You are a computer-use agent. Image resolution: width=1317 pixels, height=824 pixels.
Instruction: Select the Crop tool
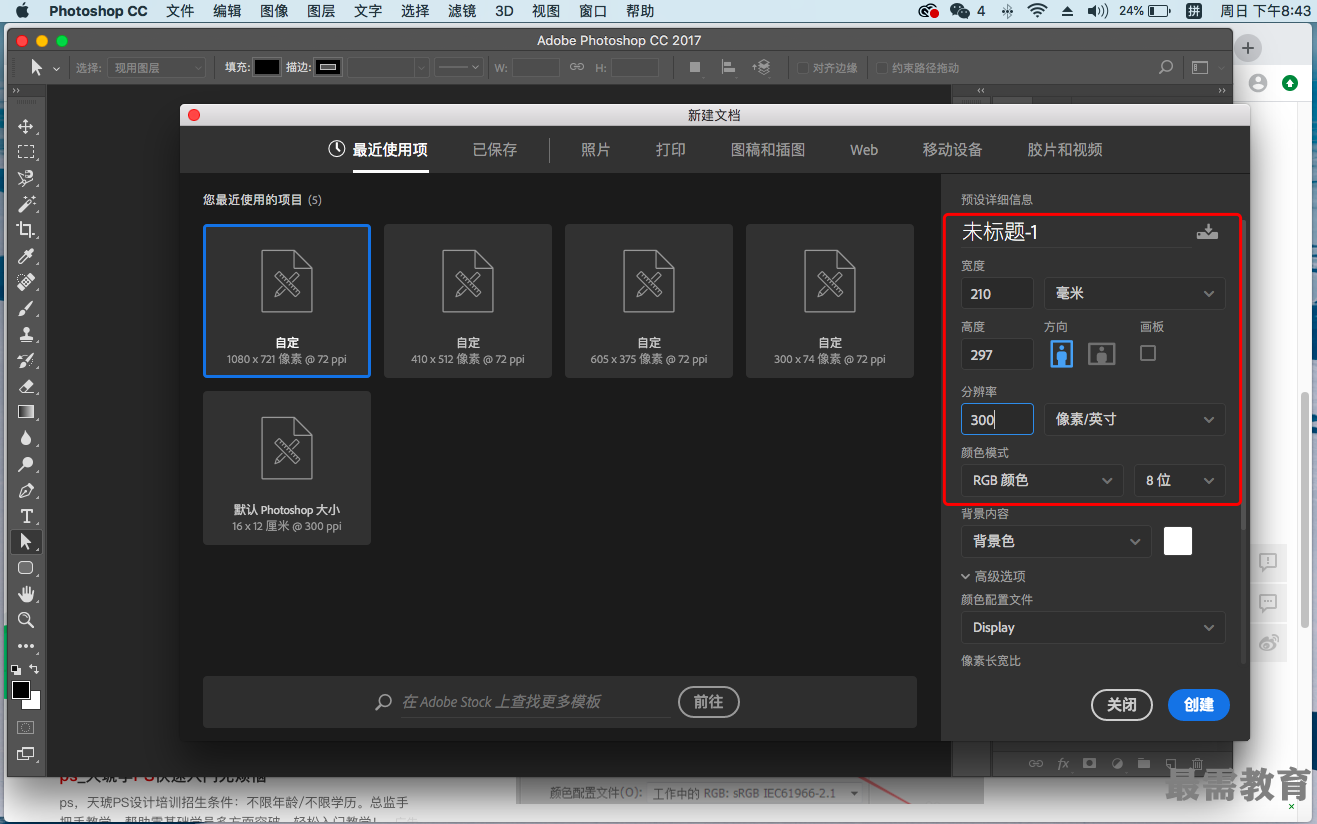[26, 231]
